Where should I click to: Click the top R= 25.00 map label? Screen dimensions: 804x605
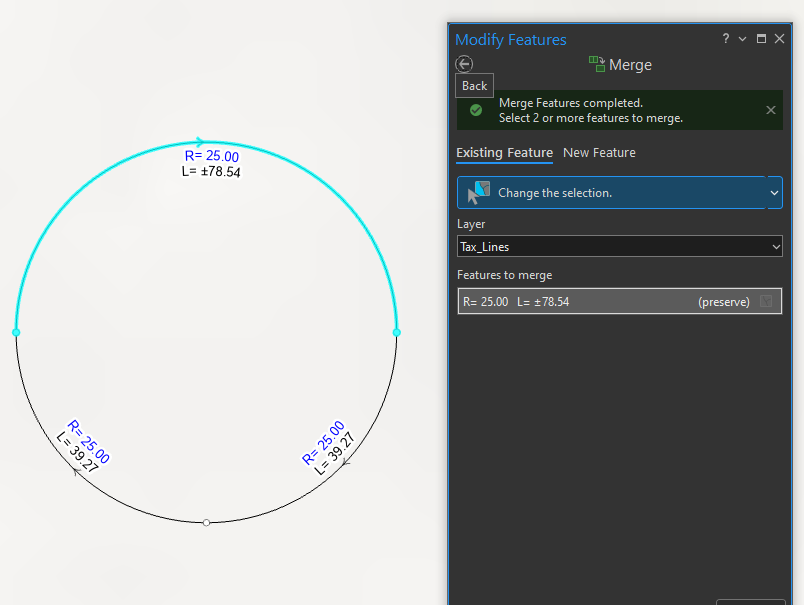(212, 156)
